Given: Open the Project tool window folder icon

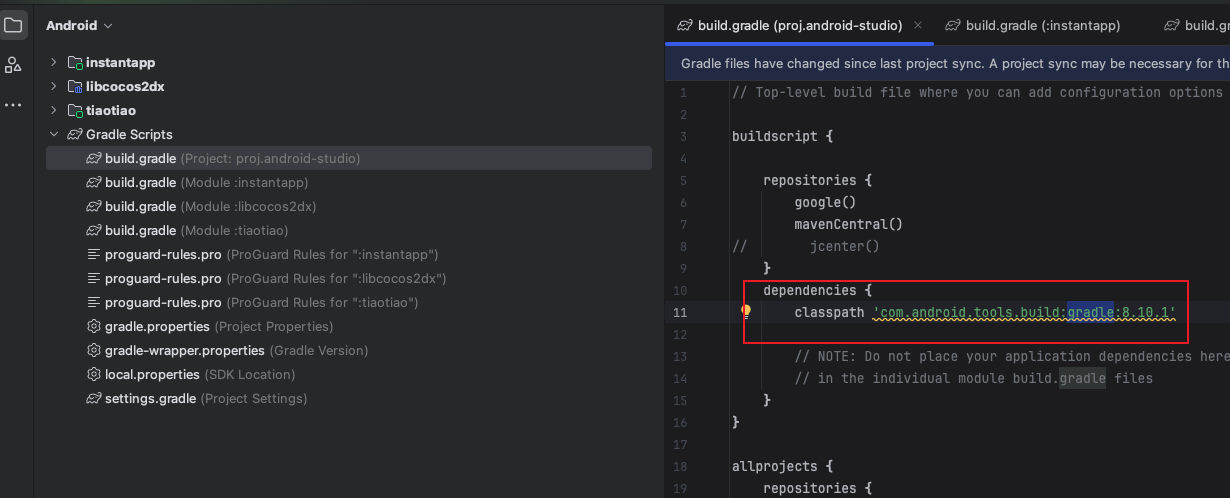Looking at the screenshot, I should (14, 26).
